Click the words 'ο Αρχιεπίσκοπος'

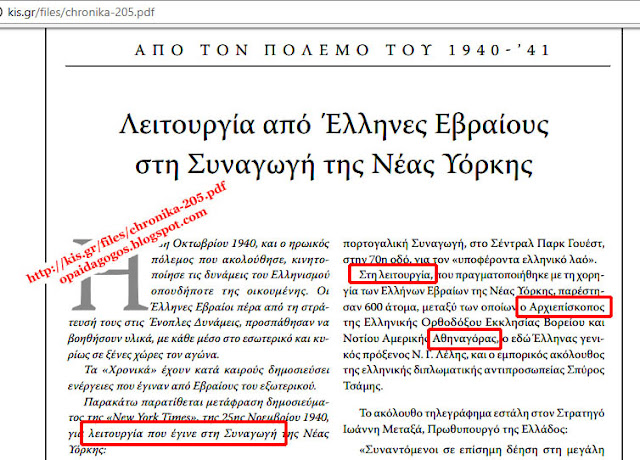[x=562, y=307]
